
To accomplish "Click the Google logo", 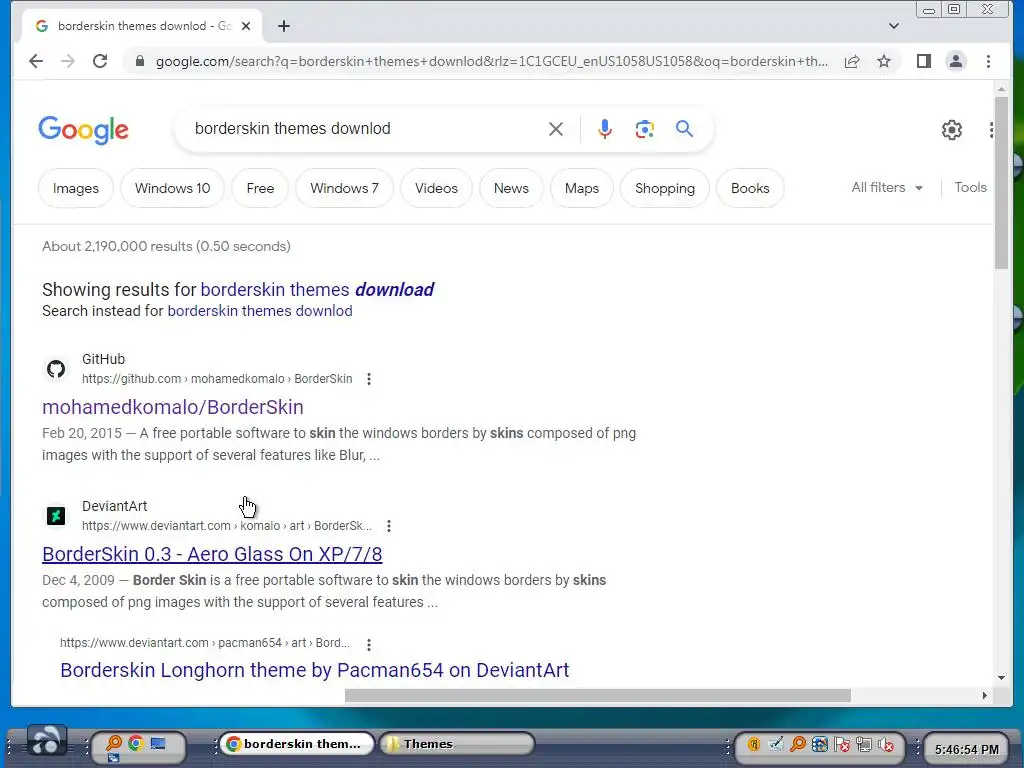I will [84, 130].
